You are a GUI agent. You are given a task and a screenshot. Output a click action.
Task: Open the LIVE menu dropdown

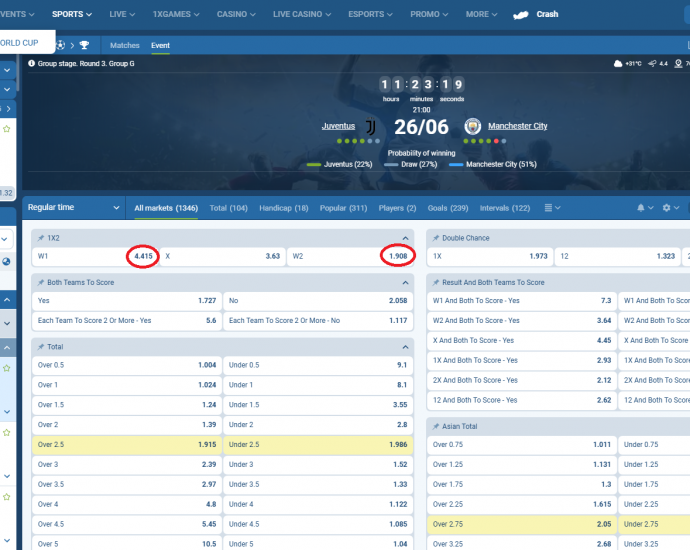[122, 14]
